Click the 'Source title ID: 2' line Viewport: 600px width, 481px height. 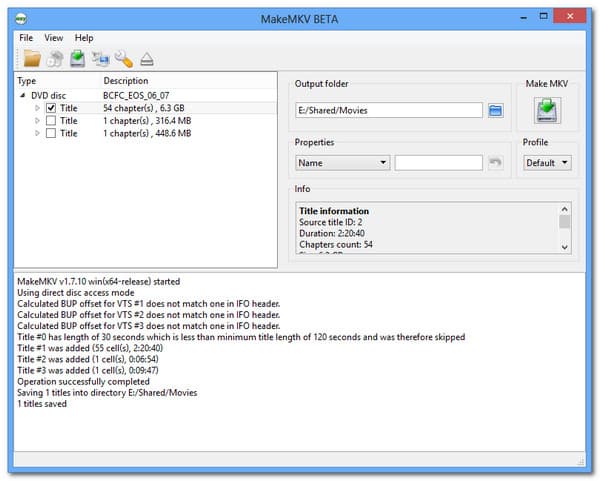click(x=331, y=222)
